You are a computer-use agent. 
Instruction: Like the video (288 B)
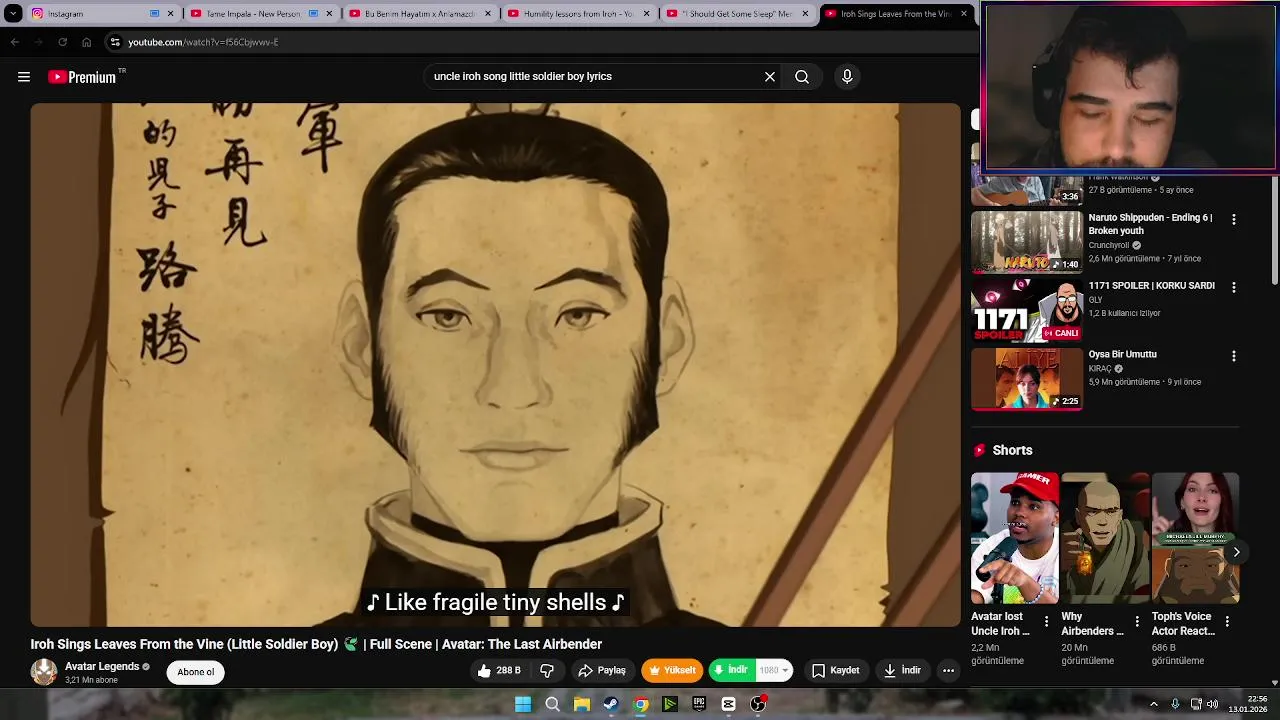click(x=499, y=671)
